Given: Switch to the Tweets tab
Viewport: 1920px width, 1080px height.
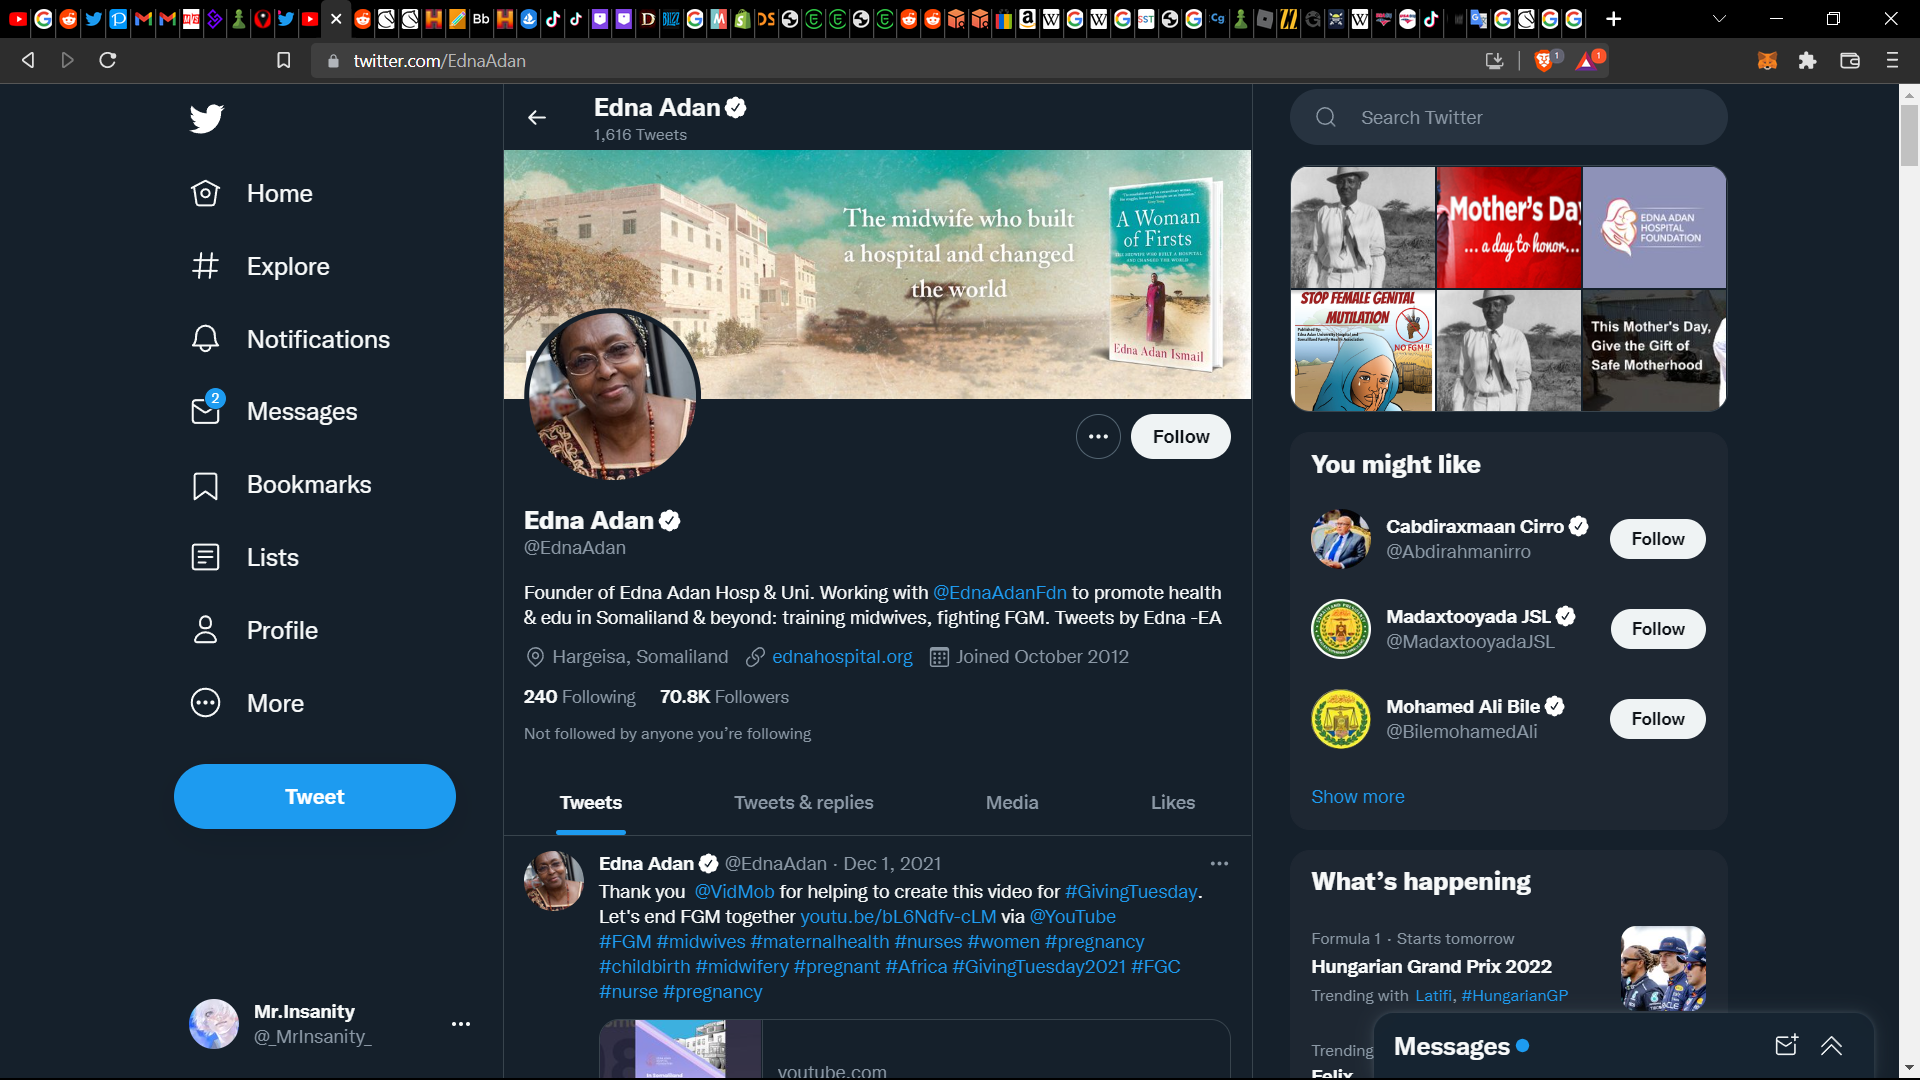Looking at the screenshot, I should (591, 803).
